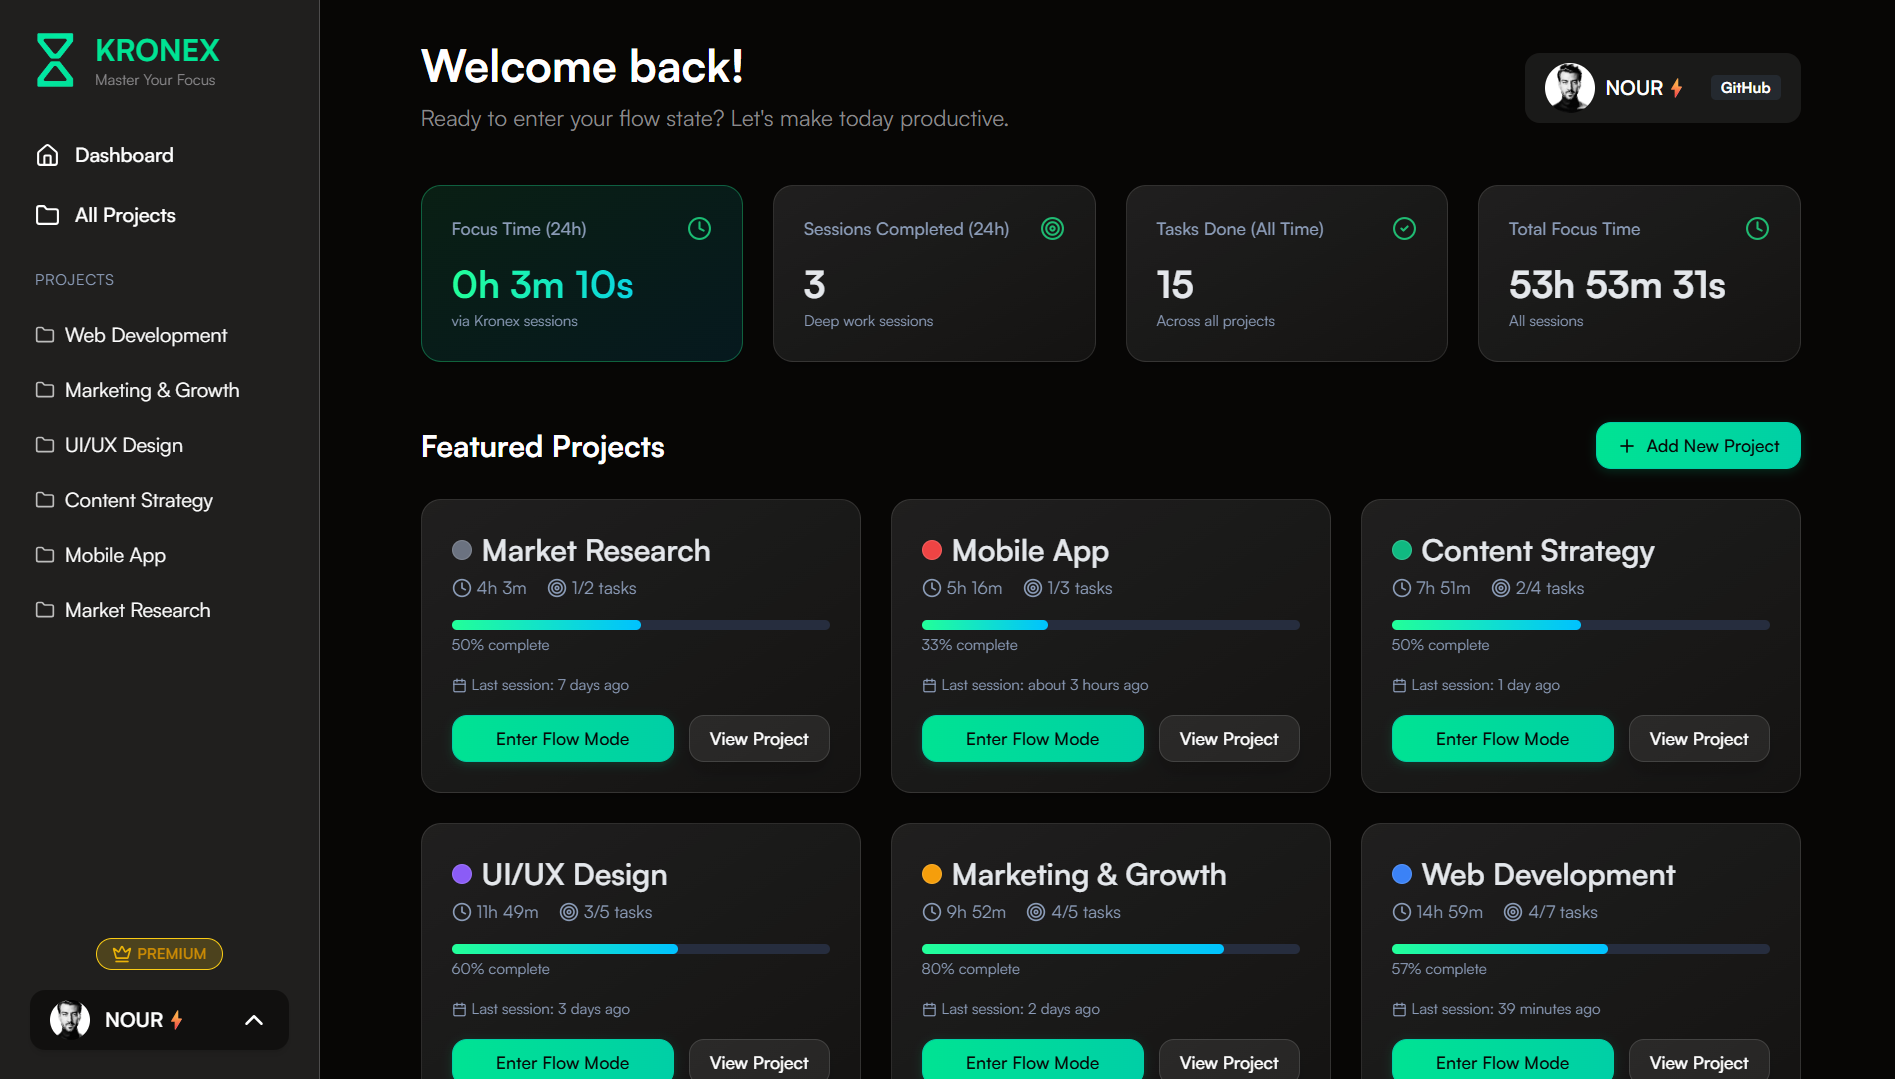Open Marketing & Growth in sidebar projects
1895x1079 pixels.
click(151, 390)
